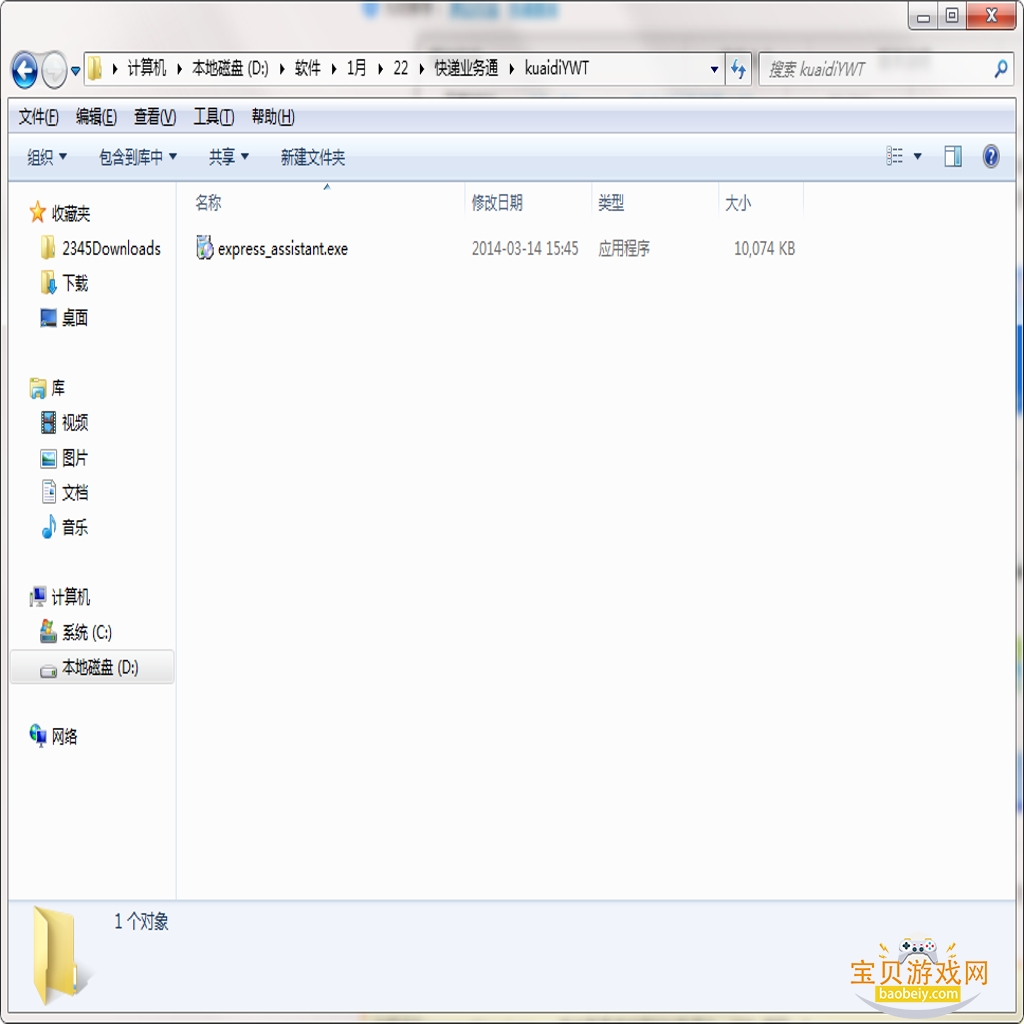This screenshot has height=1024, width=1024.
Task: Click the help question mark icon
Action: [x=991, y=157]
